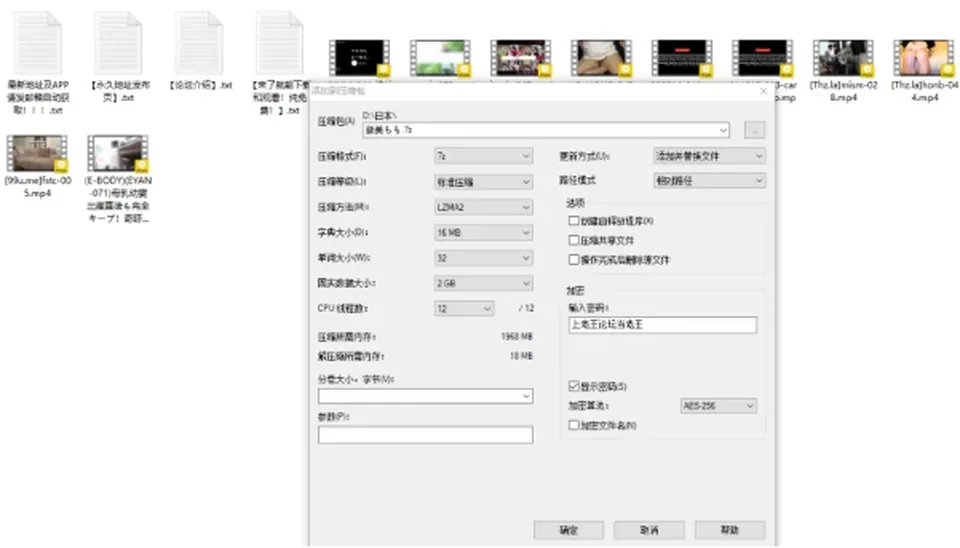Click the 取消 button

point(649,530)
